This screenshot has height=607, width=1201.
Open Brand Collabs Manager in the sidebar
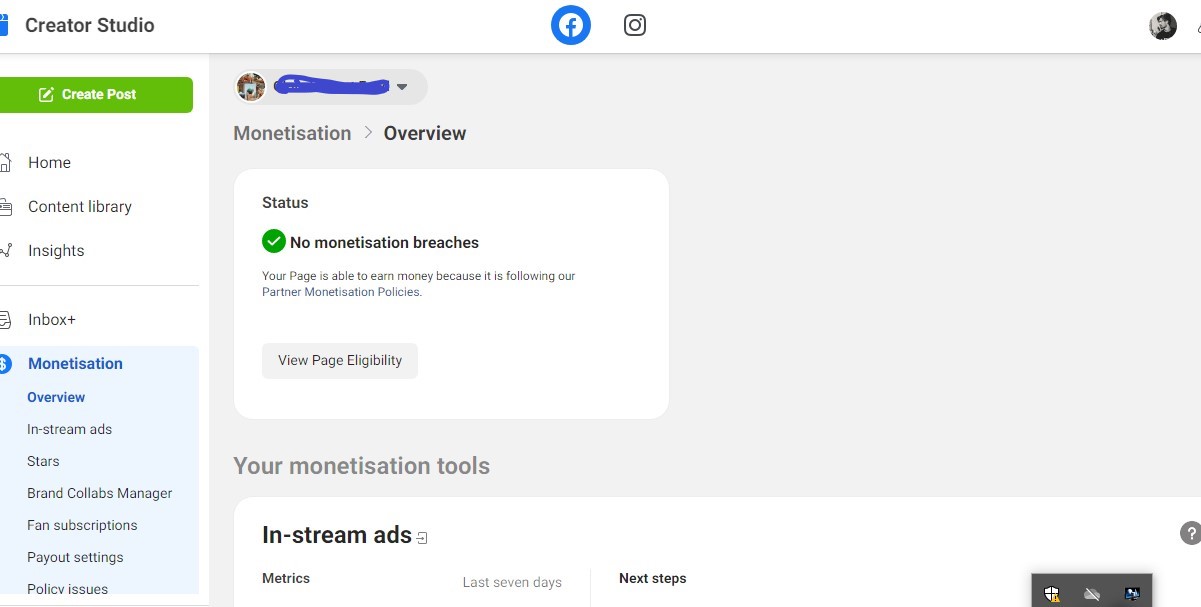[x=99, y=493]
